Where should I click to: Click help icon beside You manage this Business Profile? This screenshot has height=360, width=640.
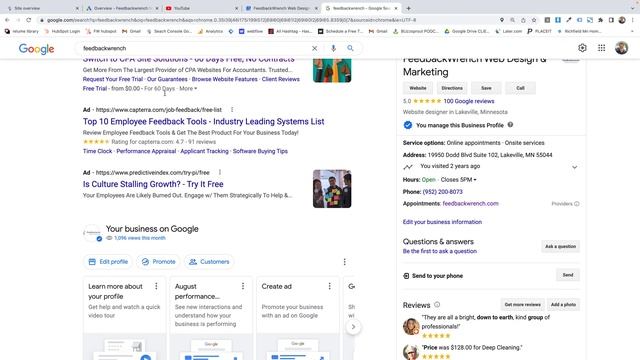[510, 125]
